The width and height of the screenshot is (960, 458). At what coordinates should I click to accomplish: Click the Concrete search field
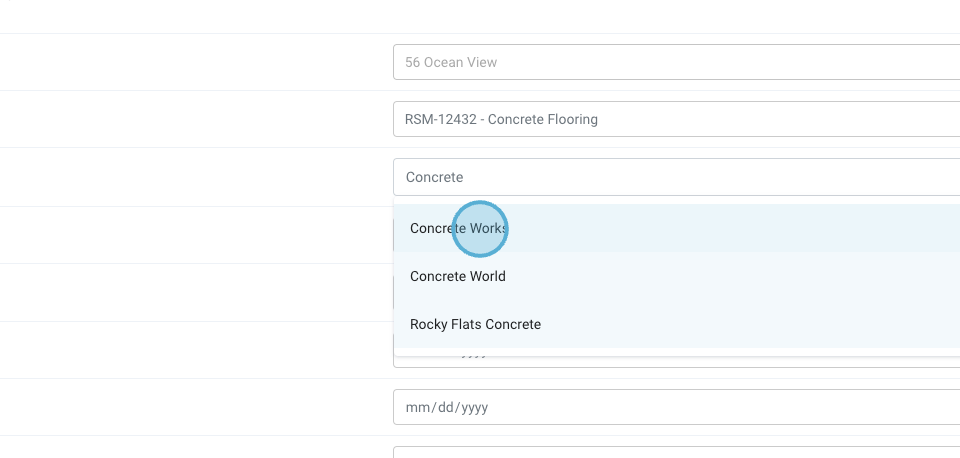[676, 177]
